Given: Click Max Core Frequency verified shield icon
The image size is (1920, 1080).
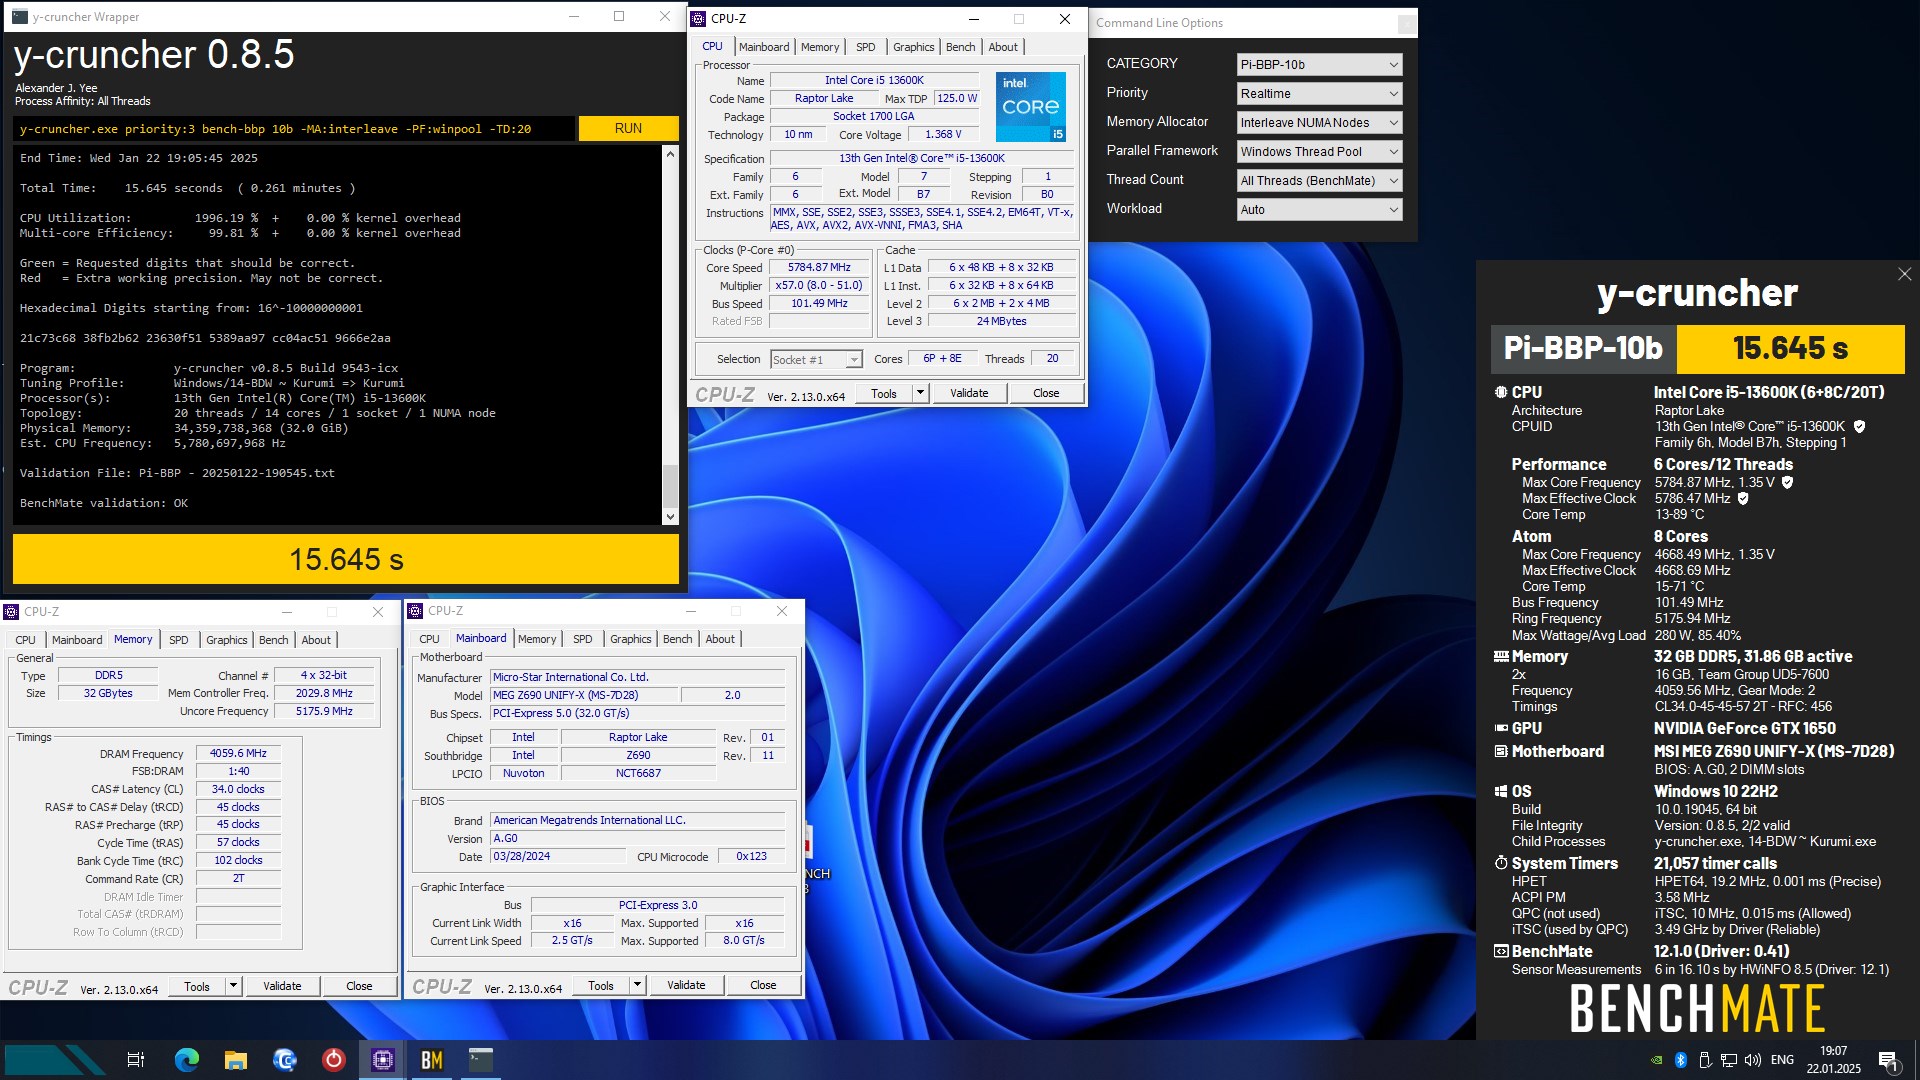Looking at the screenshot, I should coord(1787,483).
